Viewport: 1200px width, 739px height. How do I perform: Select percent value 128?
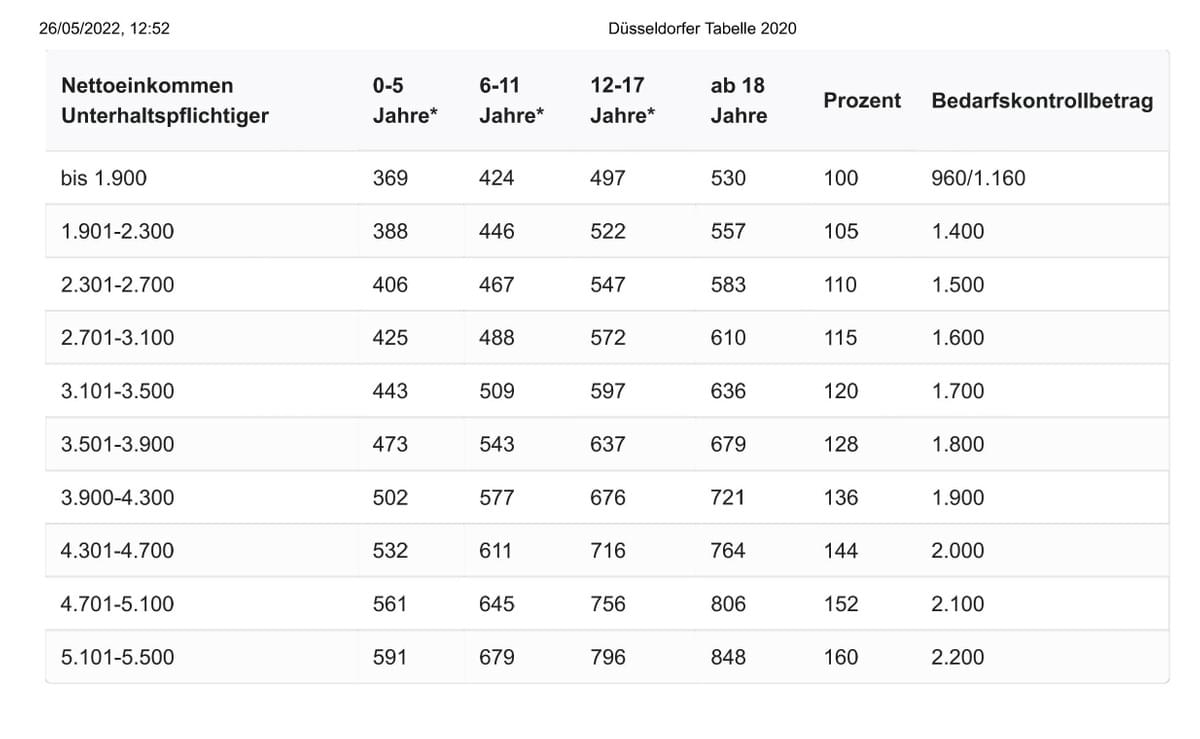[841, 444]
